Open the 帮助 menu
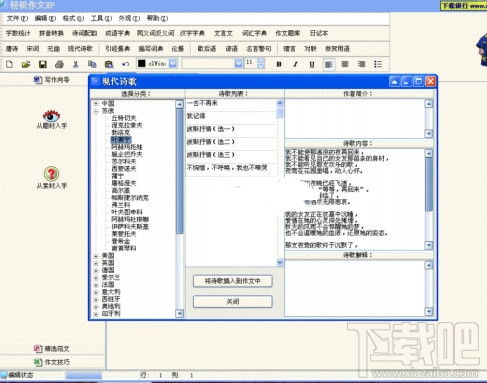 [157, 18]
